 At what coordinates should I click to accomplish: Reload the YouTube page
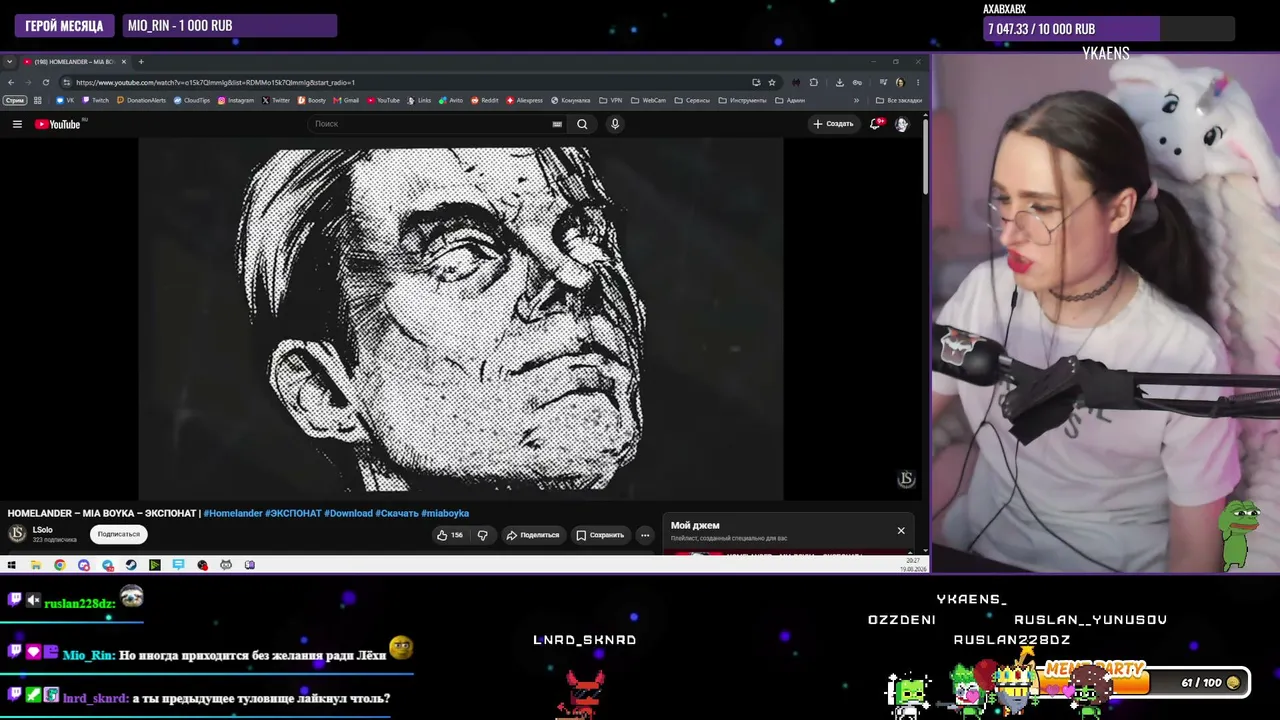45,83
